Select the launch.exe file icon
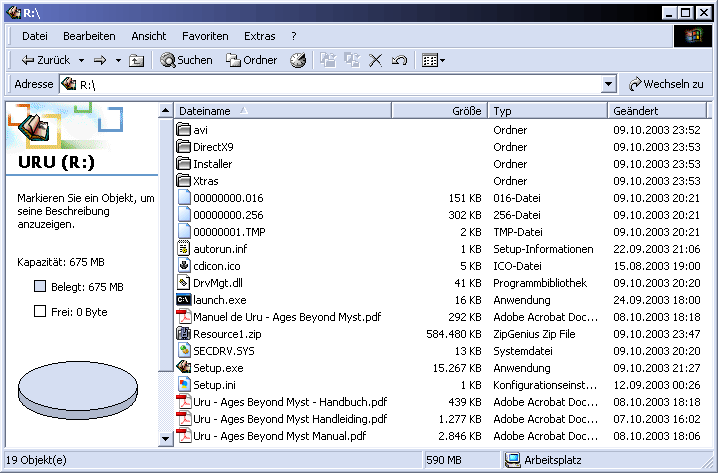 pos(184,300)
